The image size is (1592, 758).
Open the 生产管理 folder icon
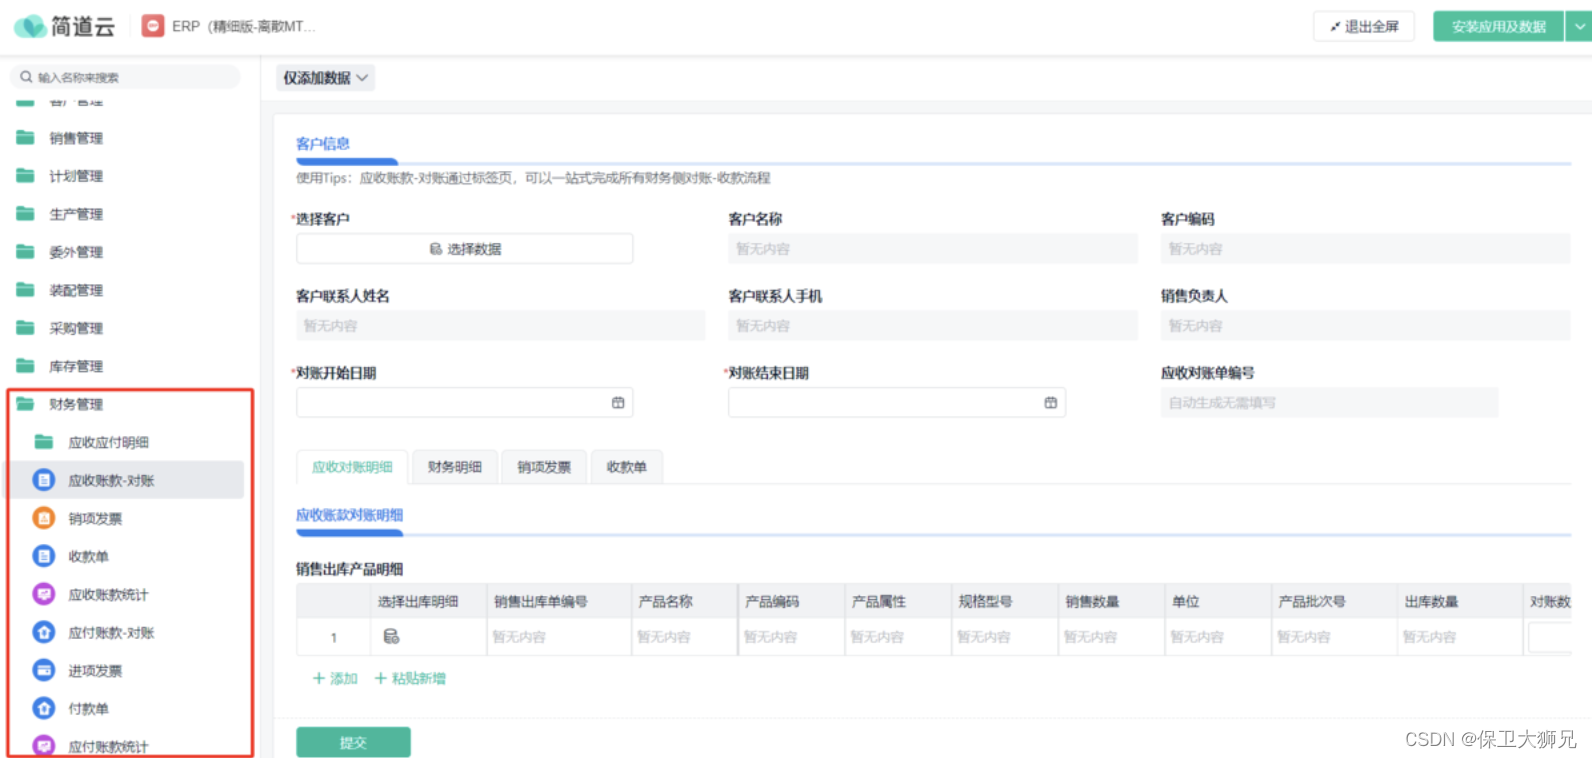[x=26, y=214]
